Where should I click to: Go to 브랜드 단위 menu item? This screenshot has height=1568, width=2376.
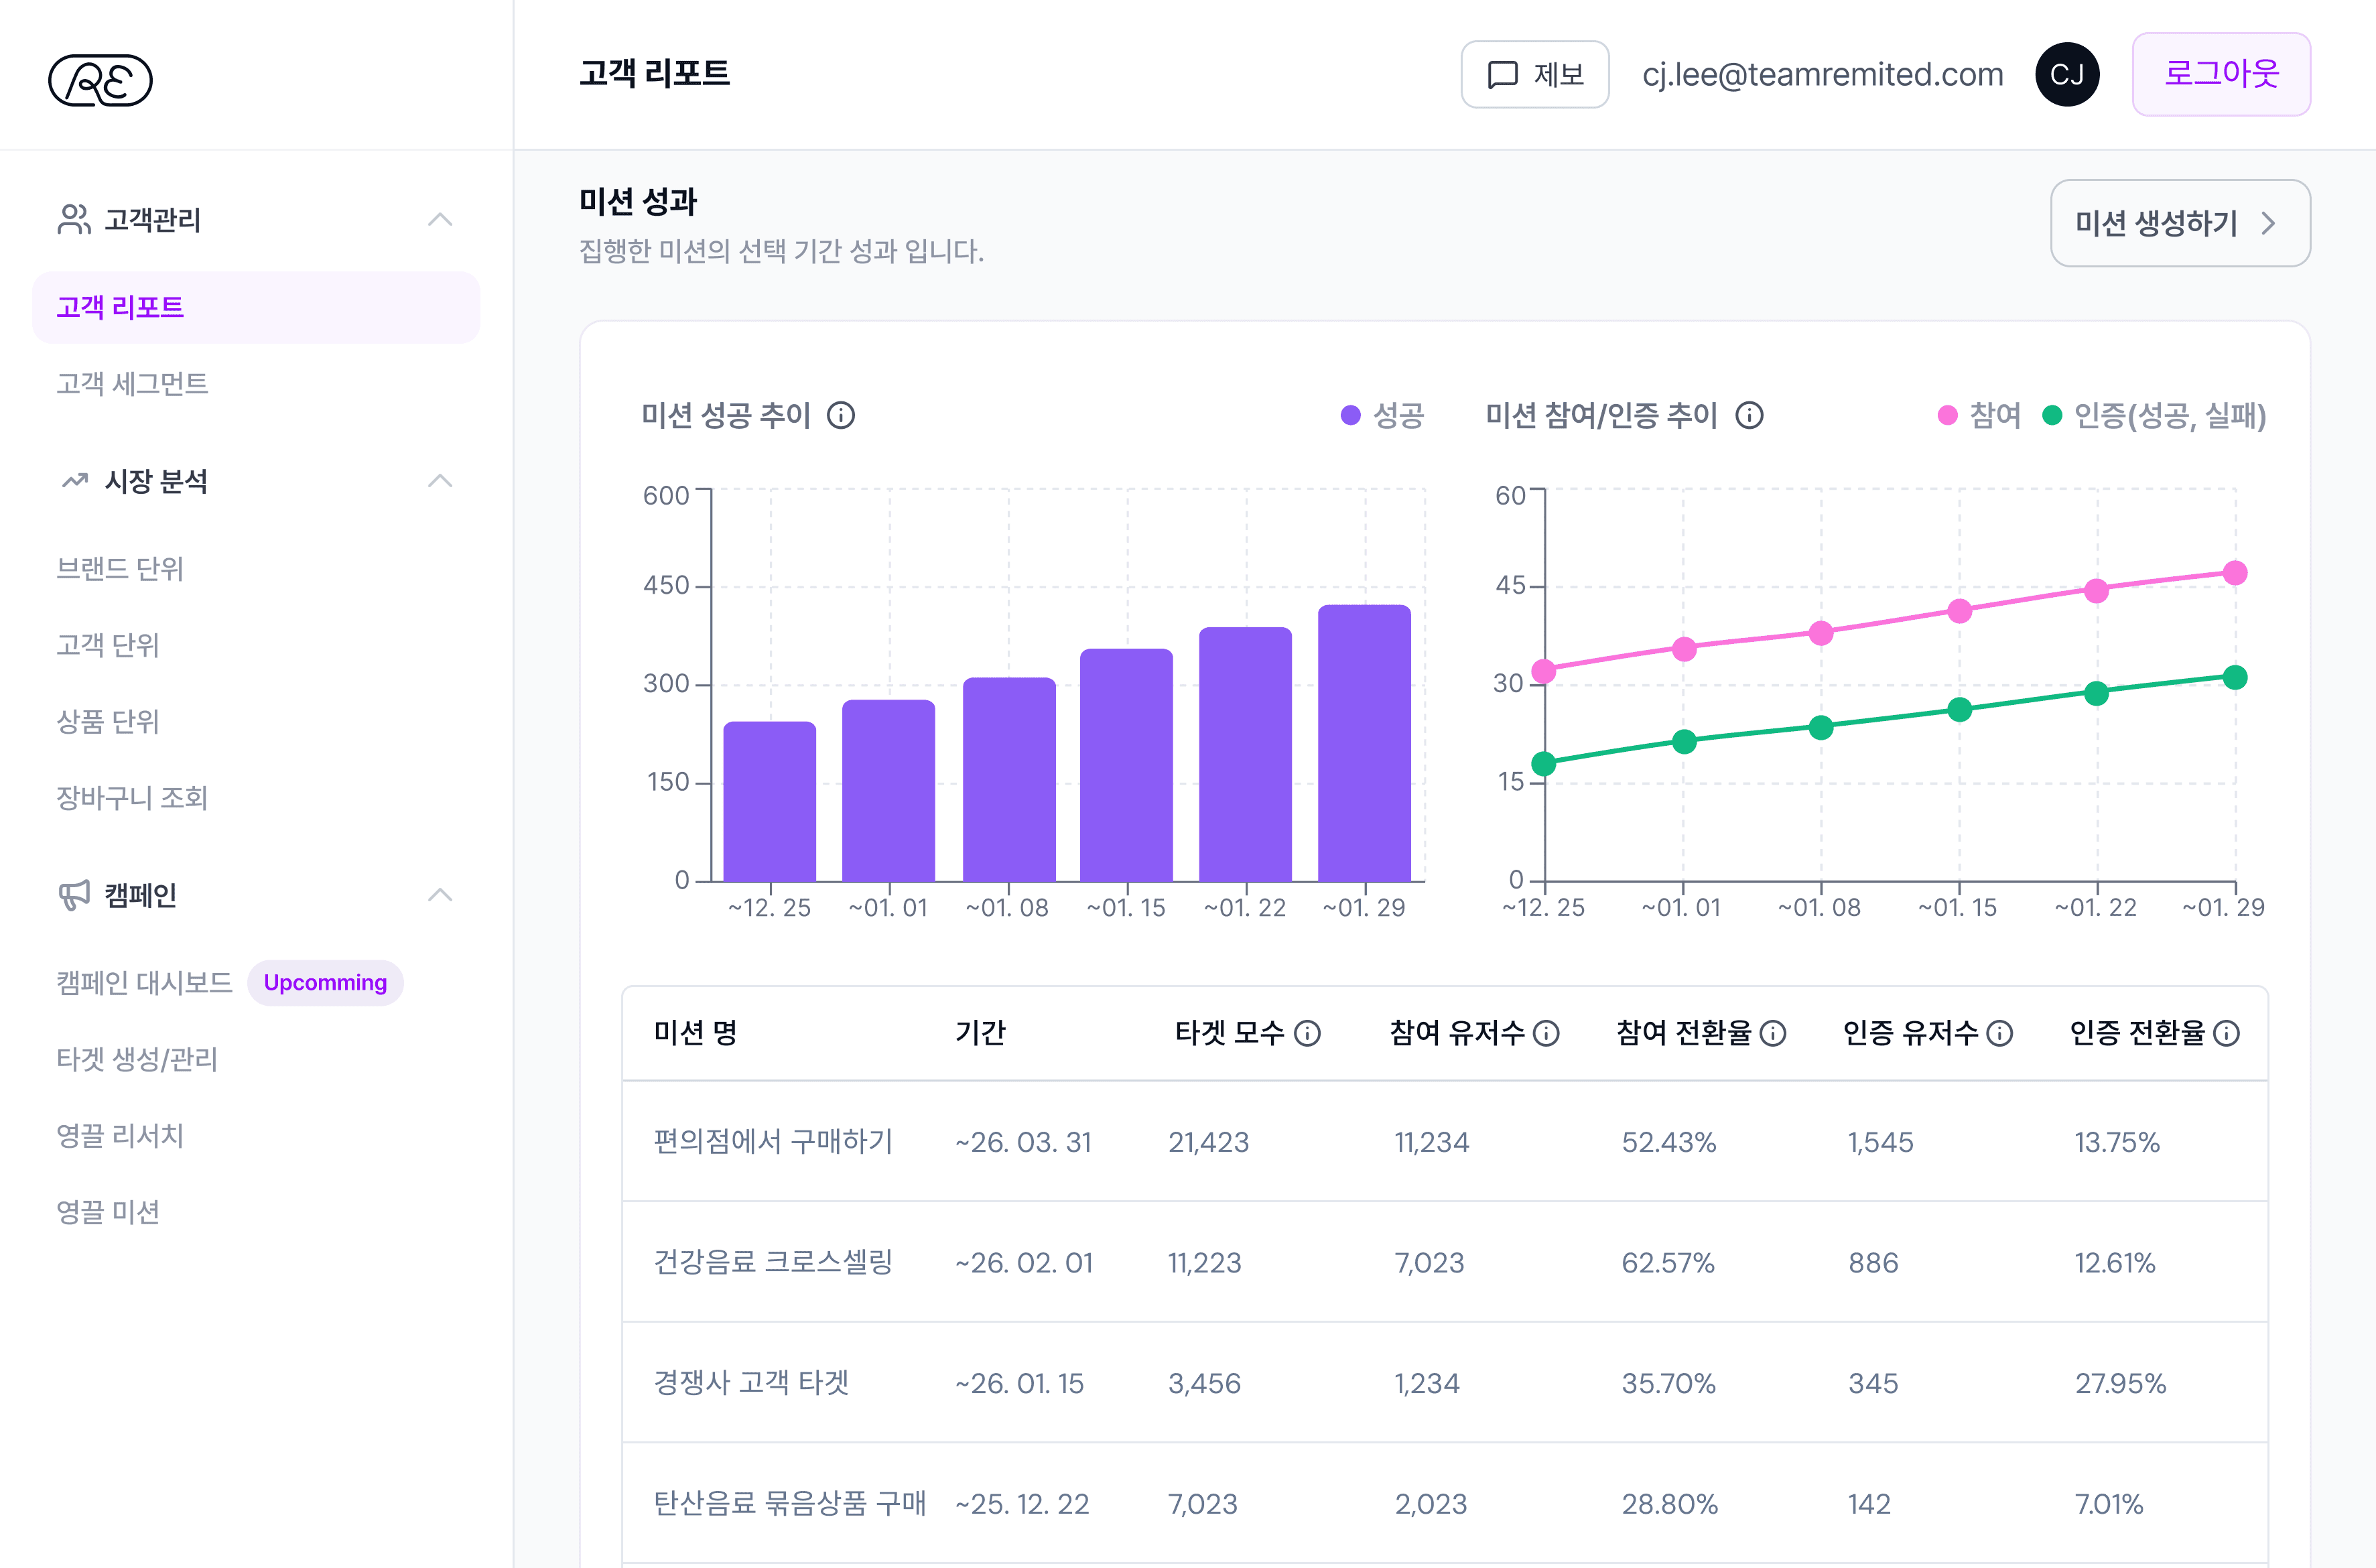120,569
